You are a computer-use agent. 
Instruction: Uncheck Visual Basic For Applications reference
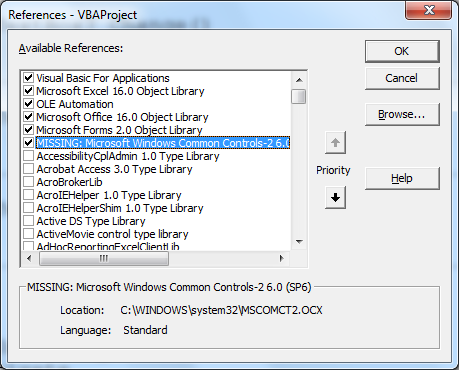pyautogui.click(x=29, y=78)
